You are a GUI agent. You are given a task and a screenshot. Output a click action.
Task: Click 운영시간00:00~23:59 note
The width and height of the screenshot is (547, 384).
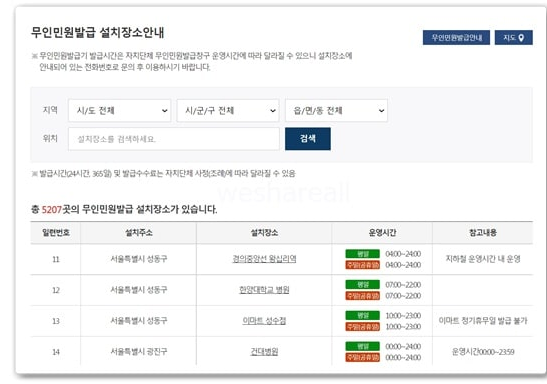coord(483,352)
